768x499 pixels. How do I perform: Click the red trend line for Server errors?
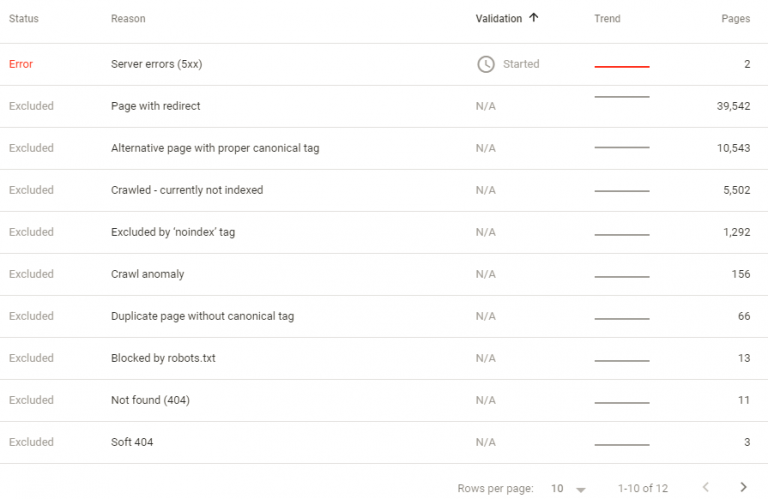622,66
